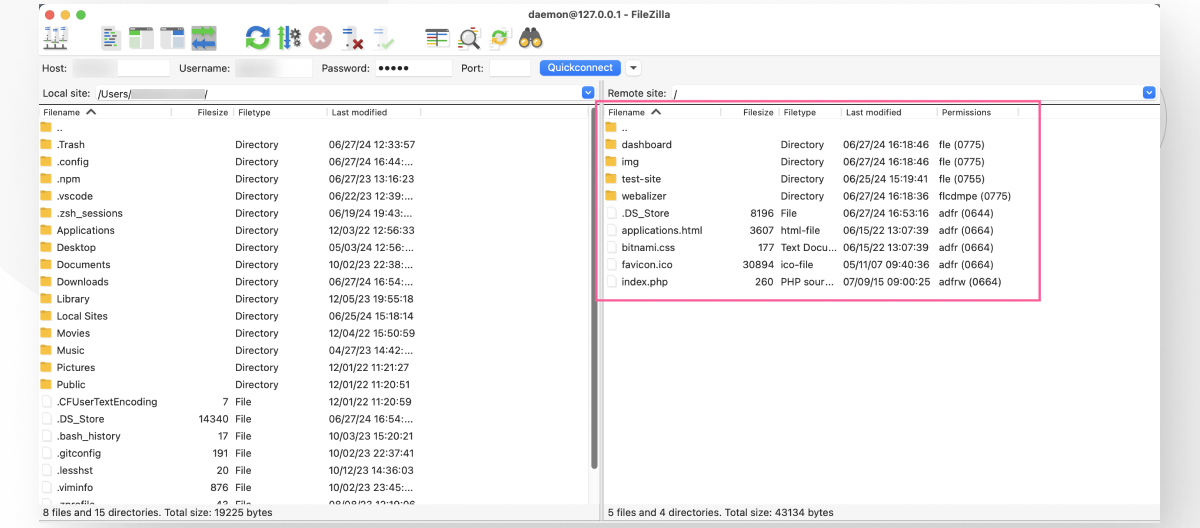Select the test-site remote folder
The image size is (1200, 528).
coord(641,179)
